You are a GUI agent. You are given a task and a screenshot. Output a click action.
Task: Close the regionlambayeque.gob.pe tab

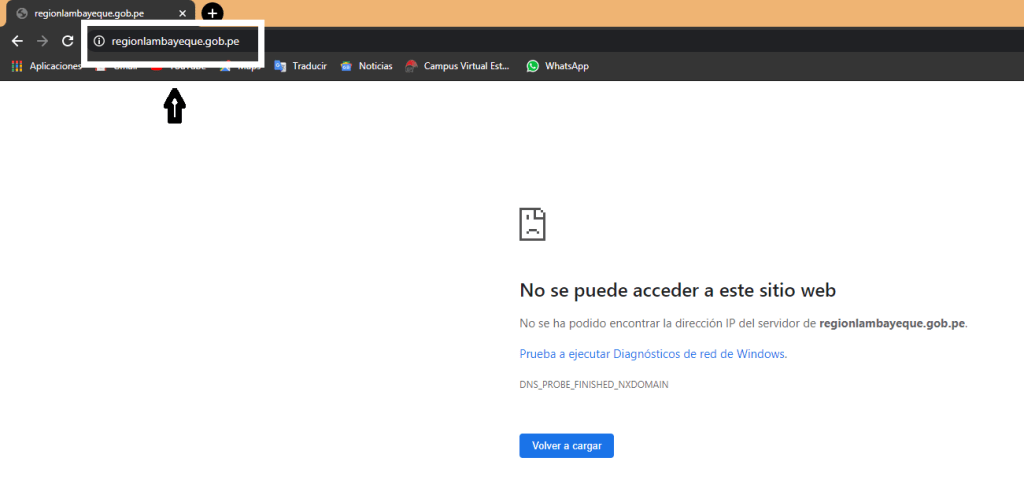point(182,14)
